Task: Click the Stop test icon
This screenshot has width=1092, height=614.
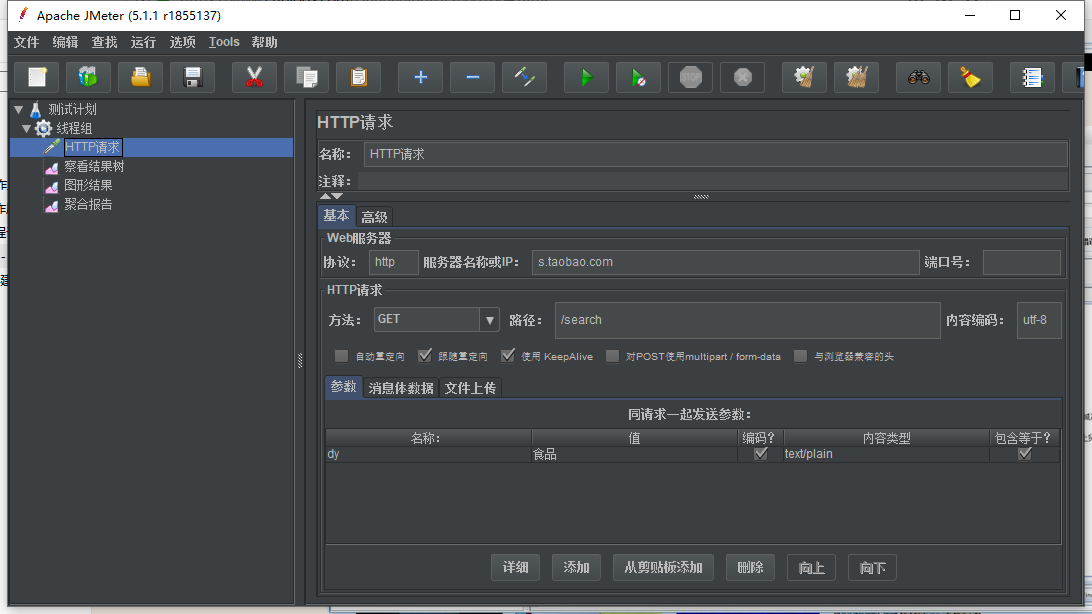Action: (690, 77)
